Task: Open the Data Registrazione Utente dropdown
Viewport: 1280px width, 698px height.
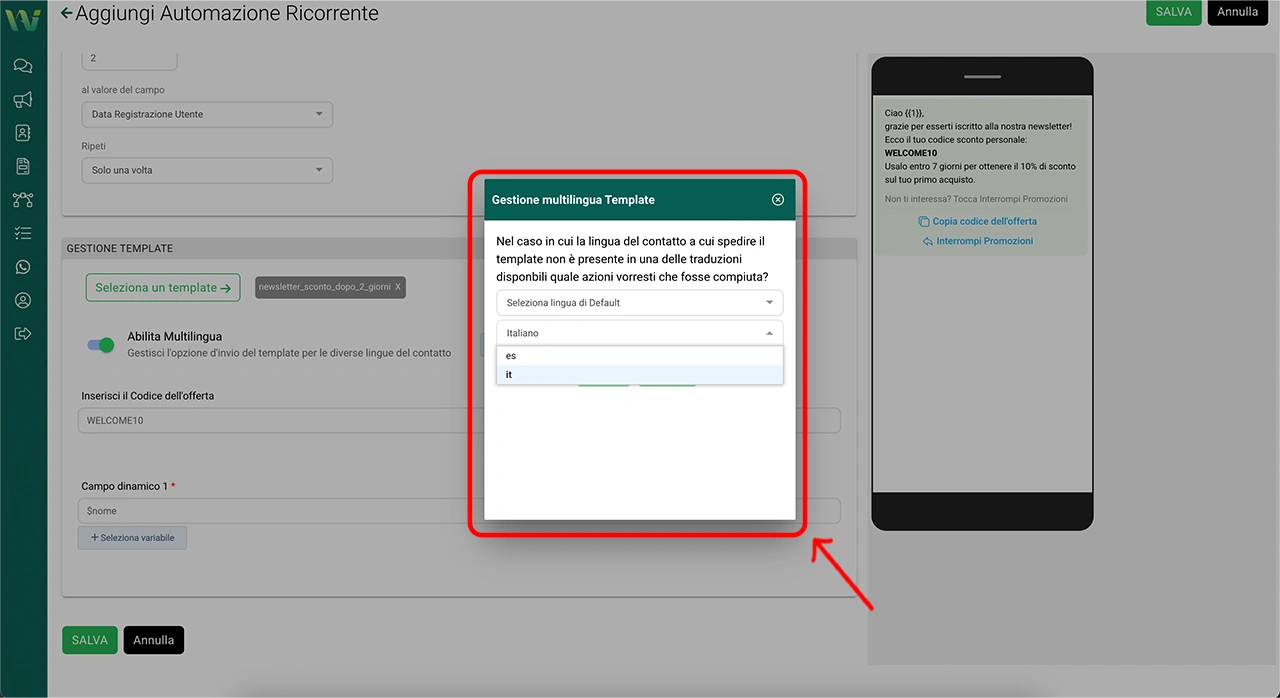Action: [x=207, y=114]
